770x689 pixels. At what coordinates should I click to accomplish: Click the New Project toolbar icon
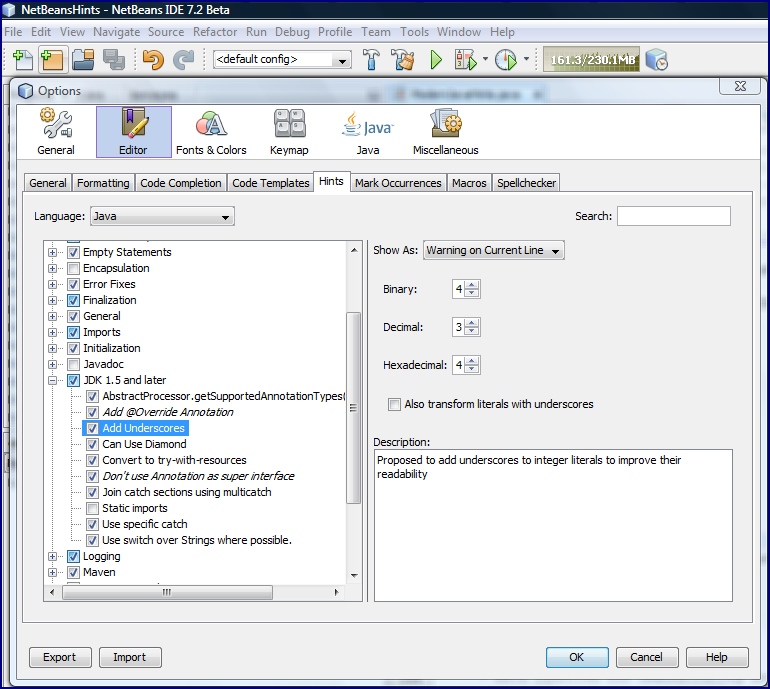(x=52, y=60)
